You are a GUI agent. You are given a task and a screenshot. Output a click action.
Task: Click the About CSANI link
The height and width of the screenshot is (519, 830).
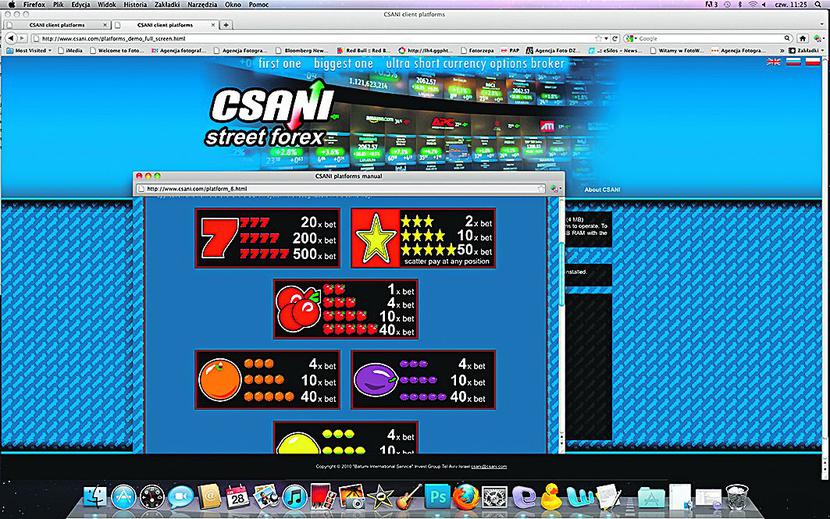click(602, 190)
